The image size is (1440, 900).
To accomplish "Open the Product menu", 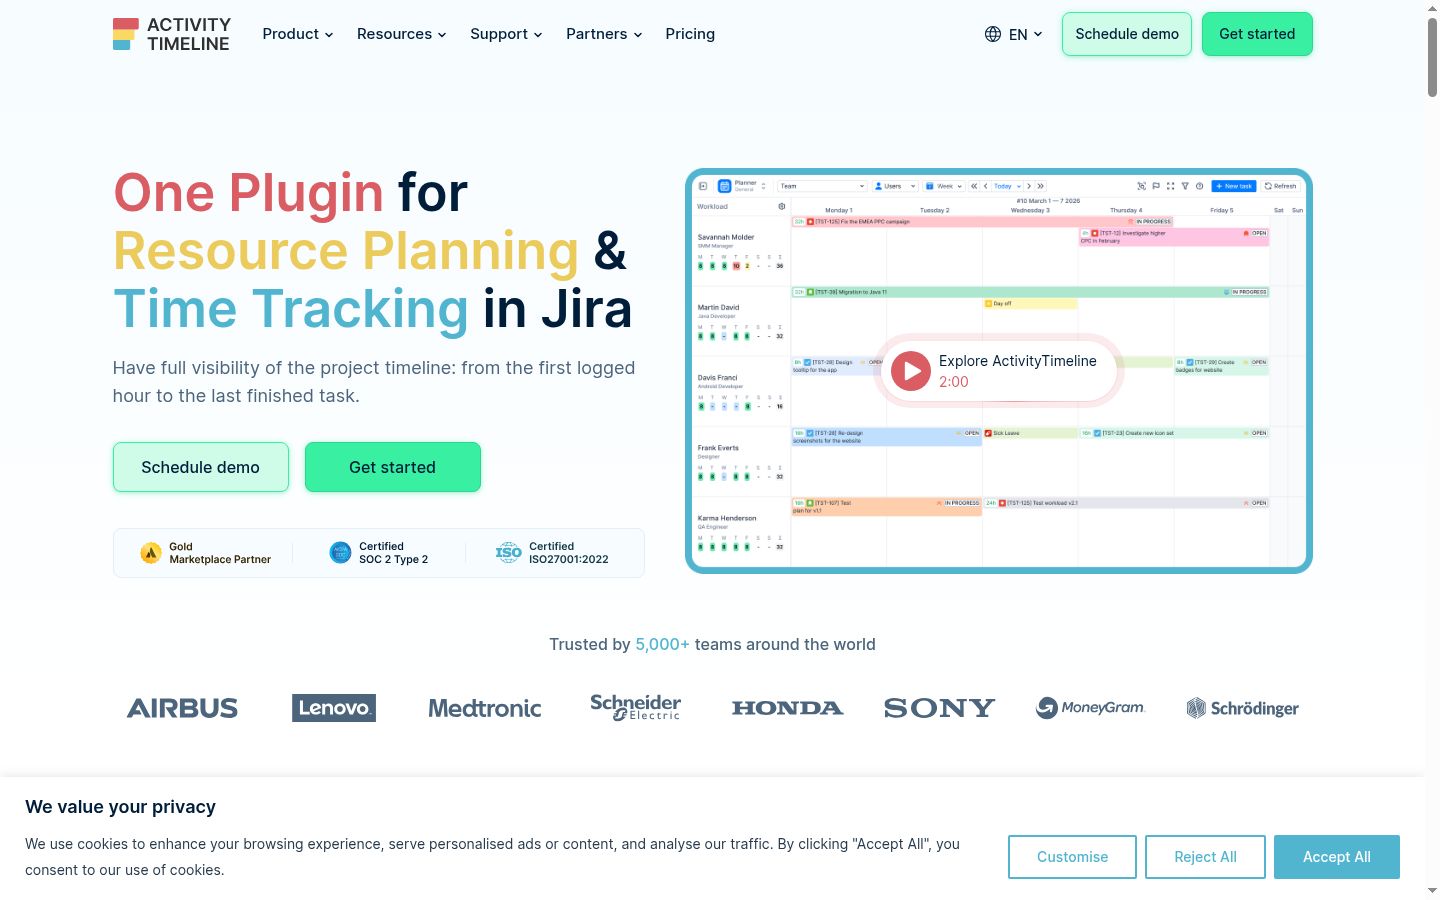I will (297, 34).
